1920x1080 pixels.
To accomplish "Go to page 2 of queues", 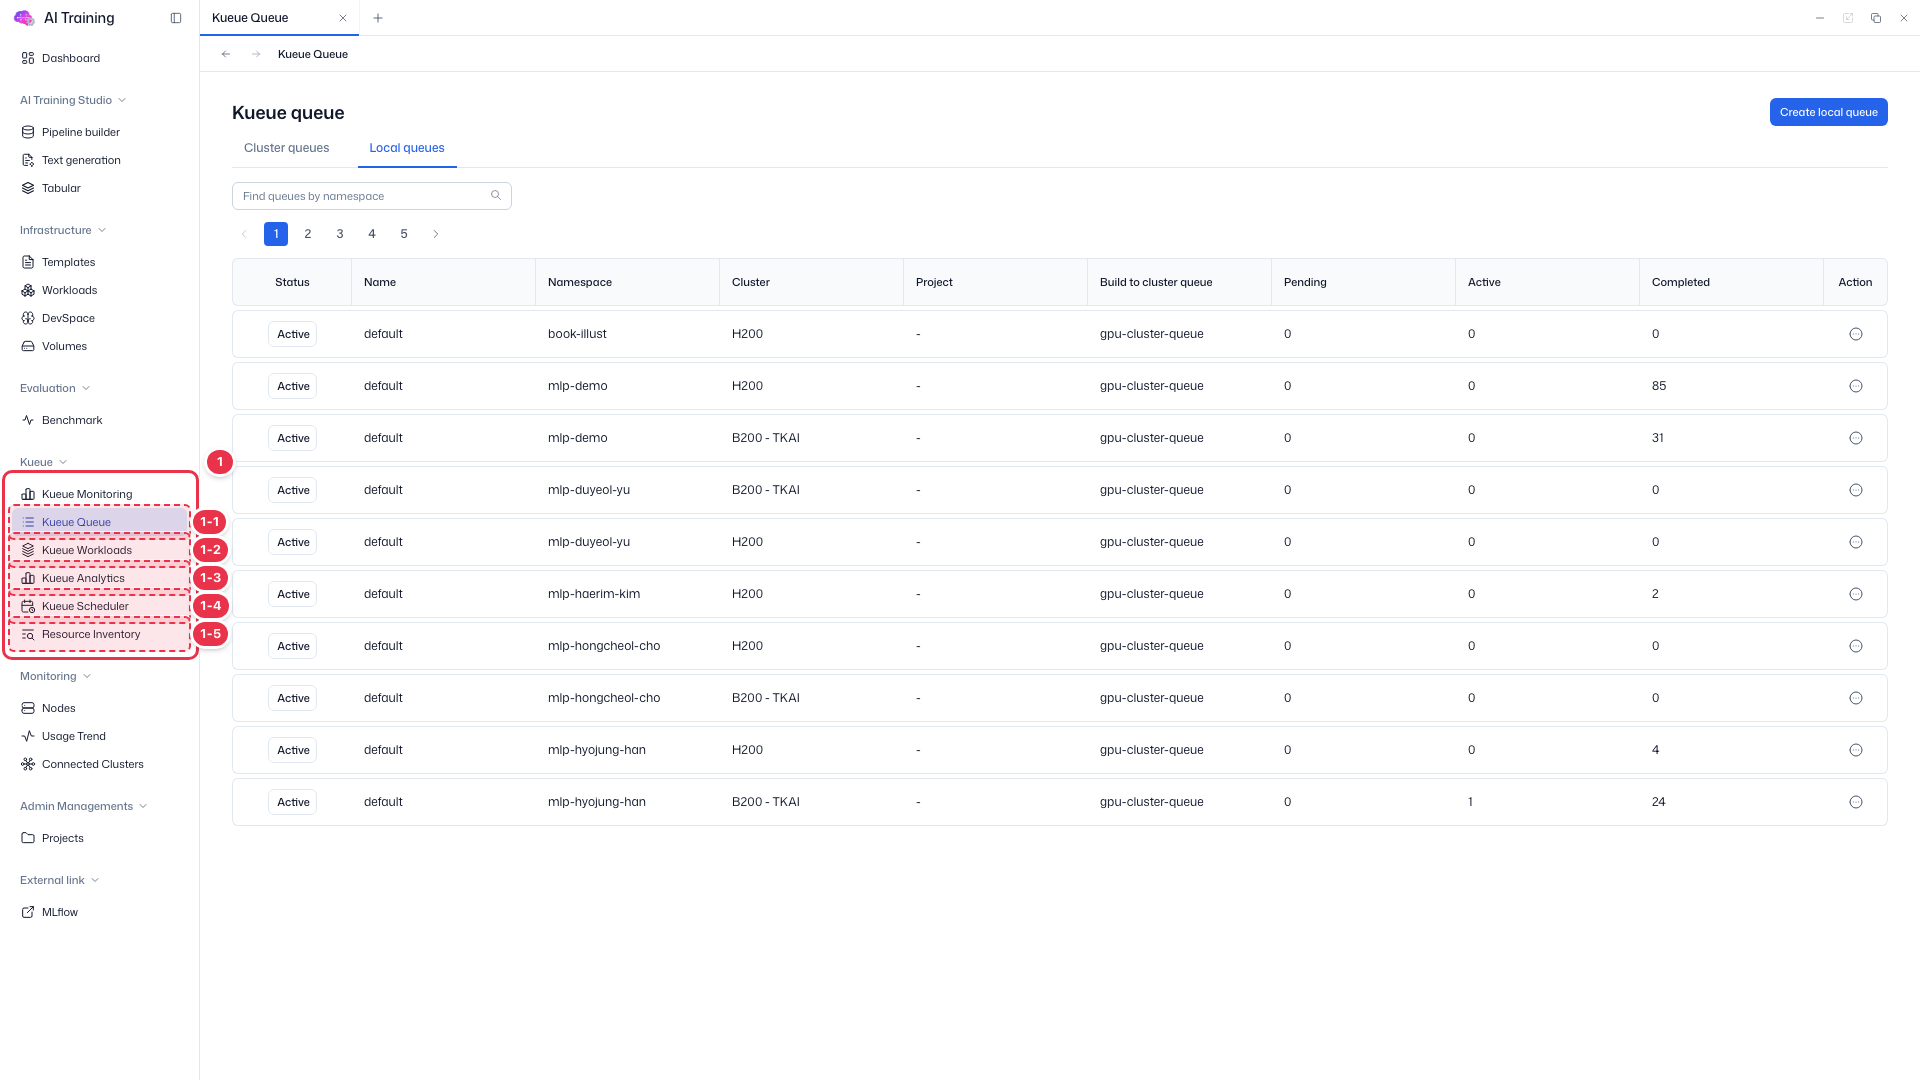I will (x=308, y=234).
